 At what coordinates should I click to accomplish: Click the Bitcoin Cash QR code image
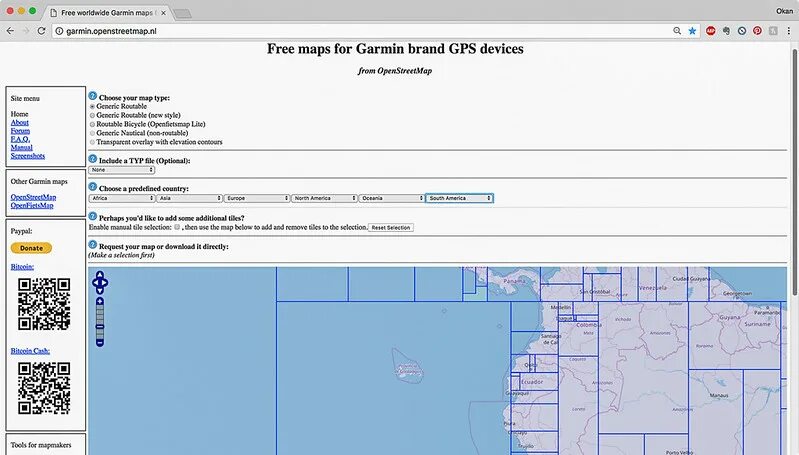(x=44, y=388)
